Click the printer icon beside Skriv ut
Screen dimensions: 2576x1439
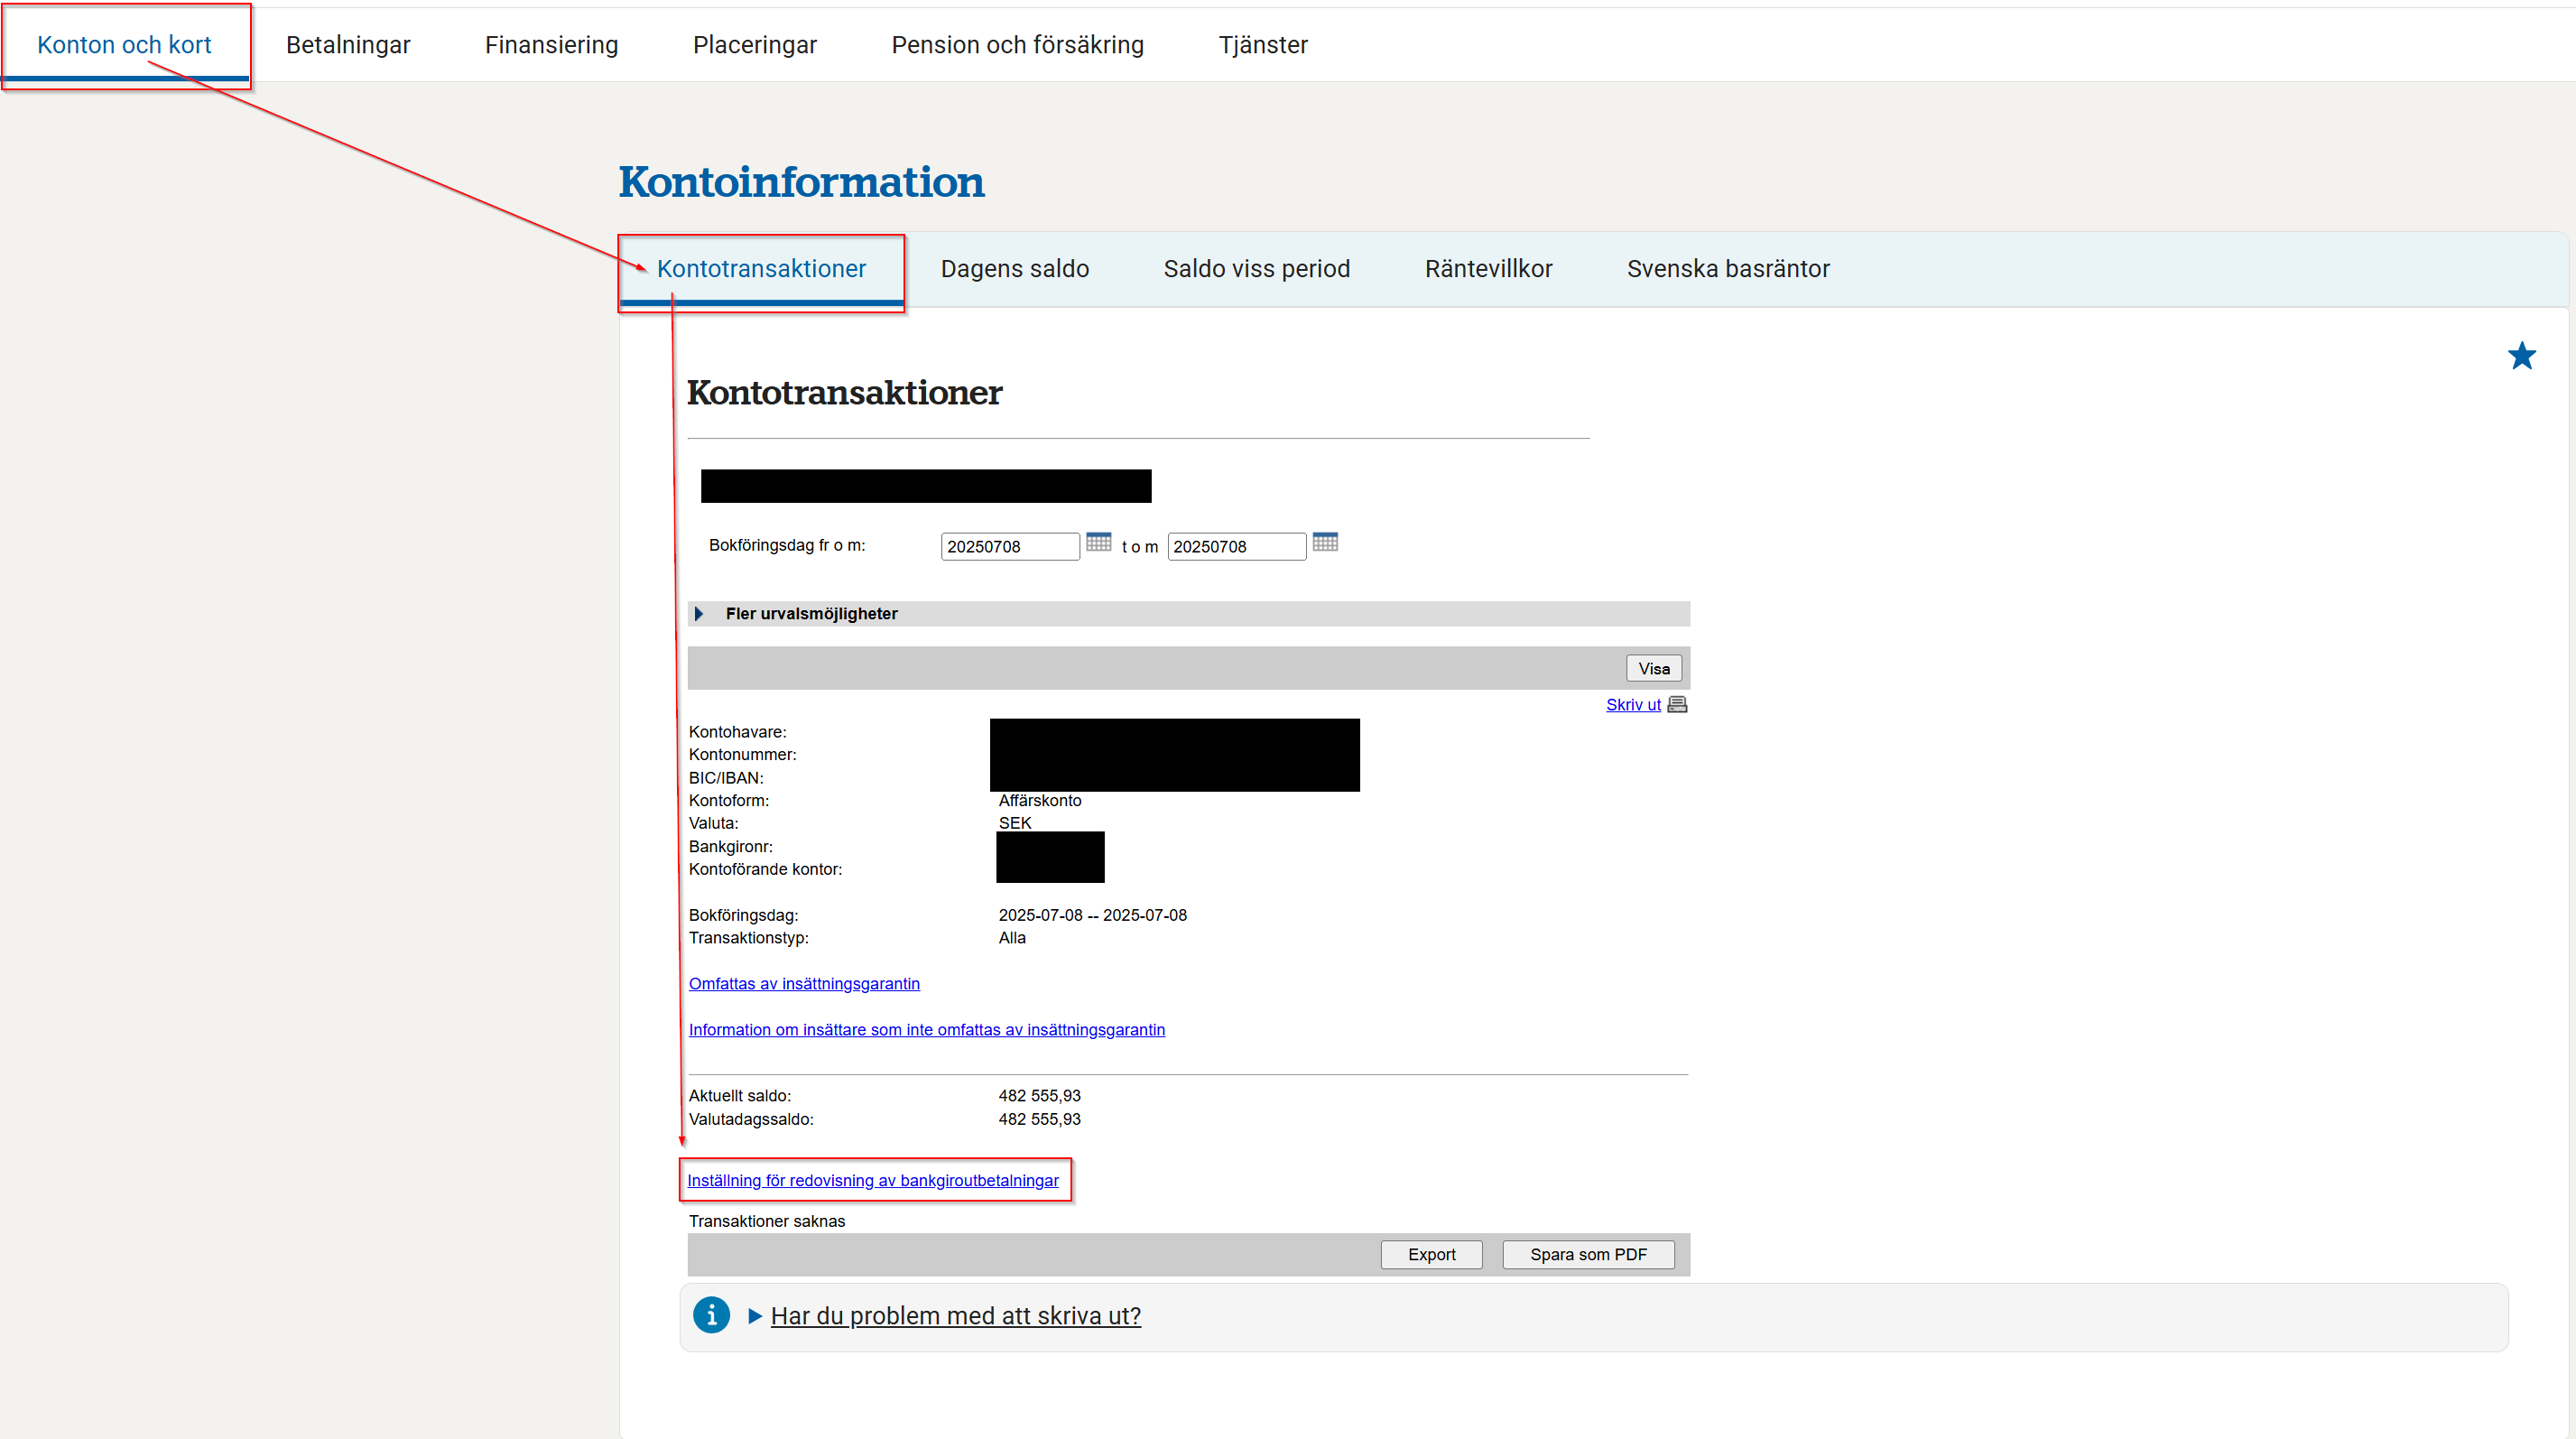click(x=1677, y=704)
